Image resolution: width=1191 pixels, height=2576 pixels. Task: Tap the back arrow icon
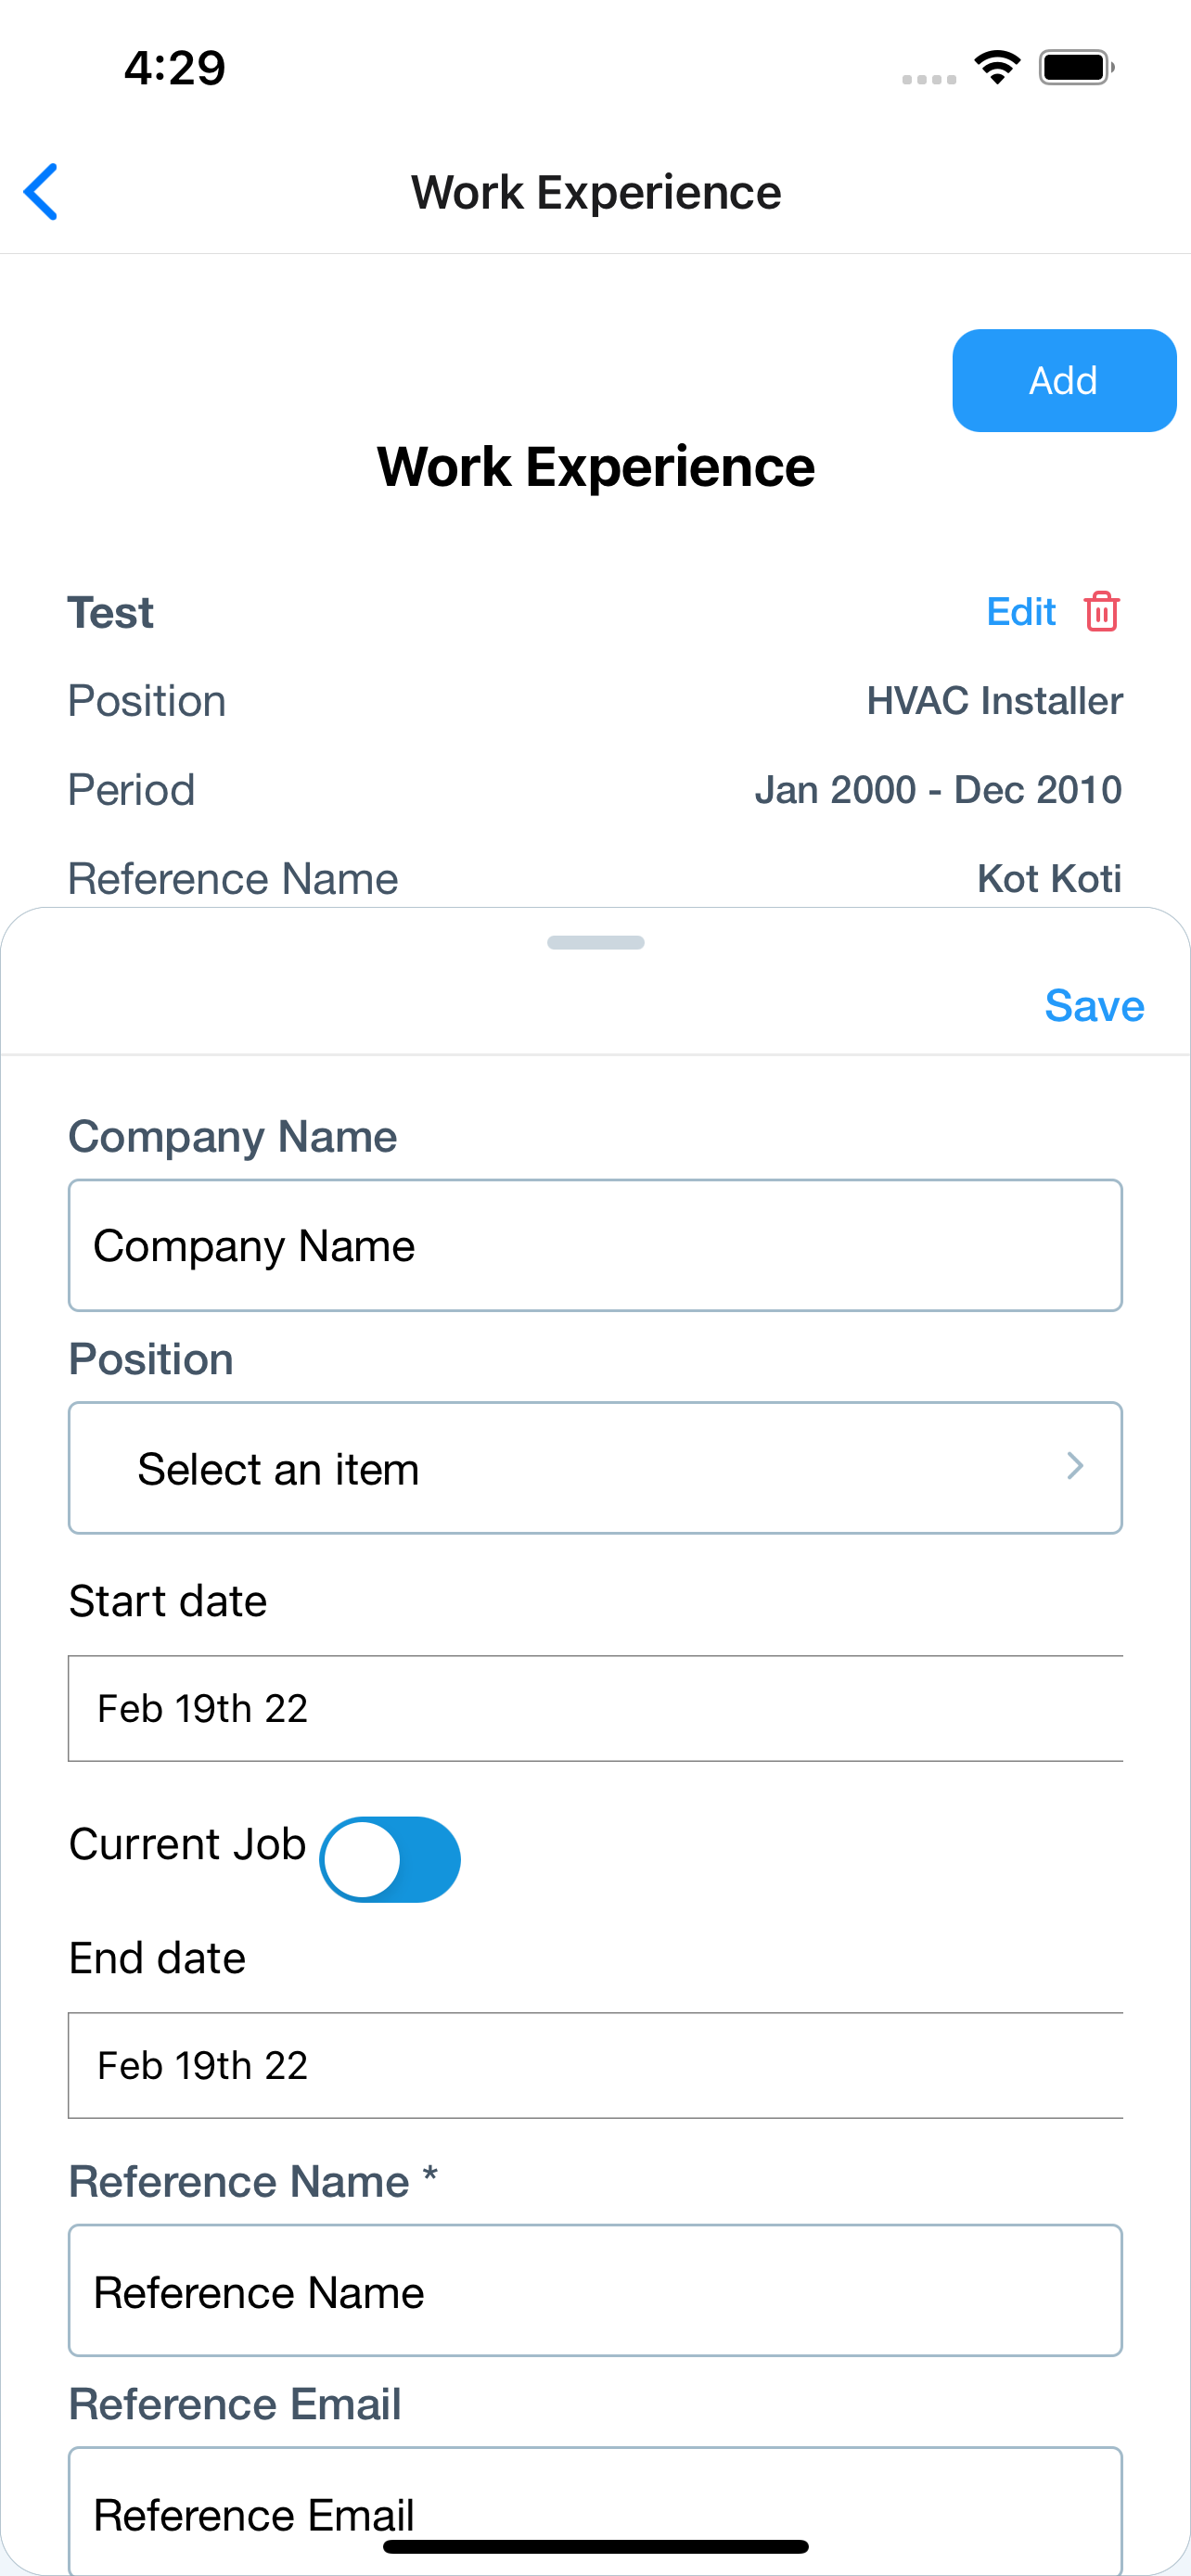[x=41, y=191]
